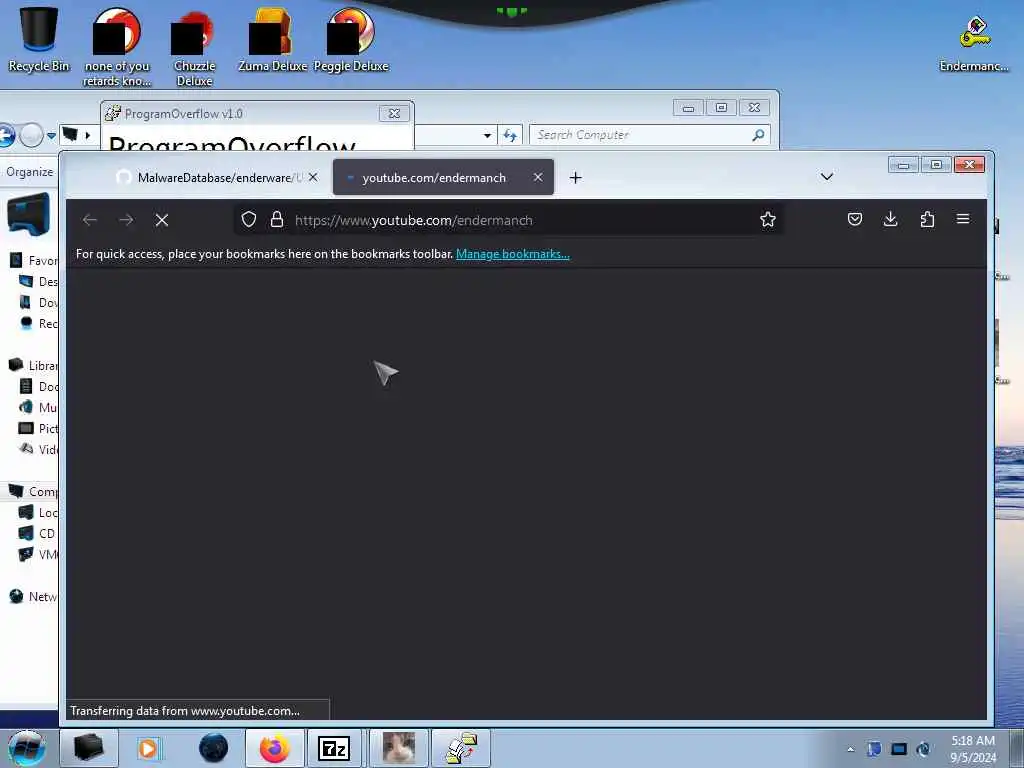
Task: Select Endermanc... key icon on desktop
Action: click(974, 42)
